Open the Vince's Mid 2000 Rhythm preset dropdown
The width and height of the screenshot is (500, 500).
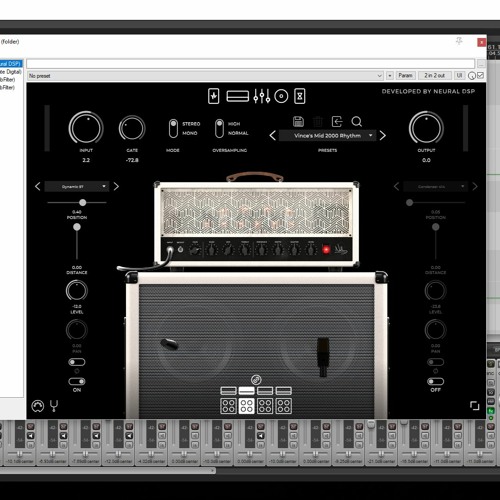[327, 136]
